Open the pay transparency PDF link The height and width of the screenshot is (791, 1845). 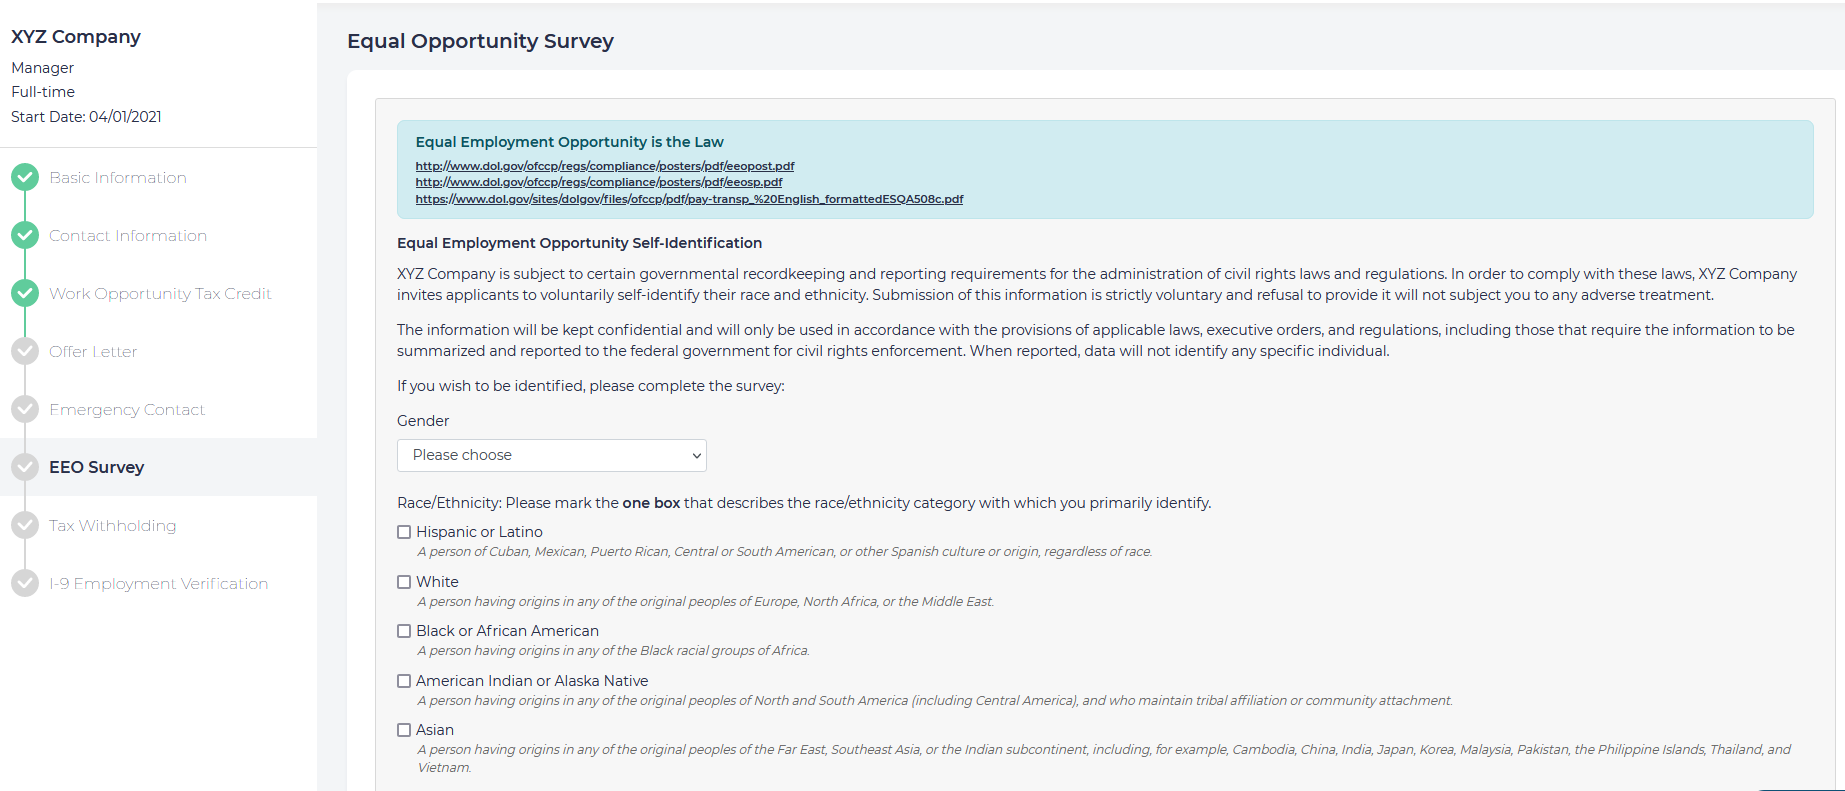[689, 199]
